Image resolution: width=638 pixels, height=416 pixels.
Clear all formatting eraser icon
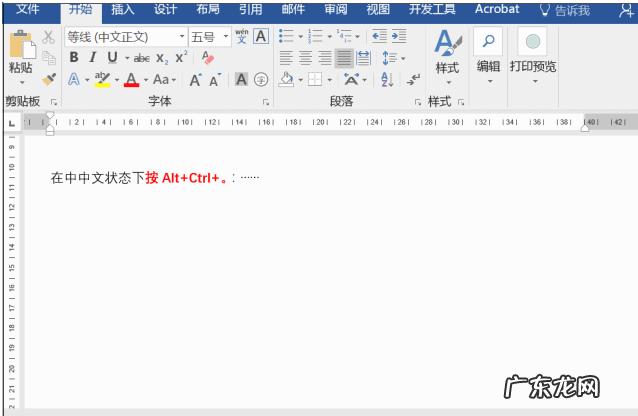point(208,58)
